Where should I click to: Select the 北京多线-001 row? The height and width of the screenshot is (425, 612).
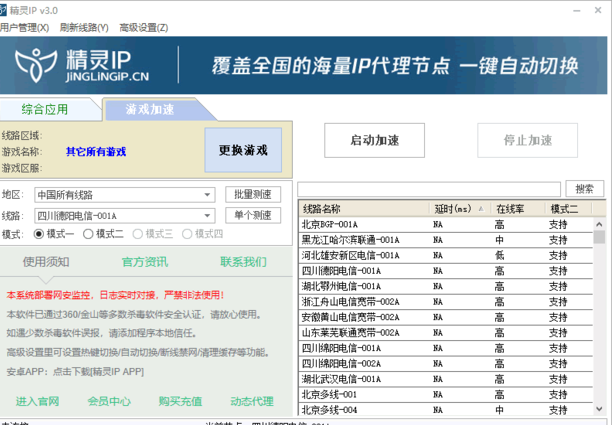click(445, 395)
